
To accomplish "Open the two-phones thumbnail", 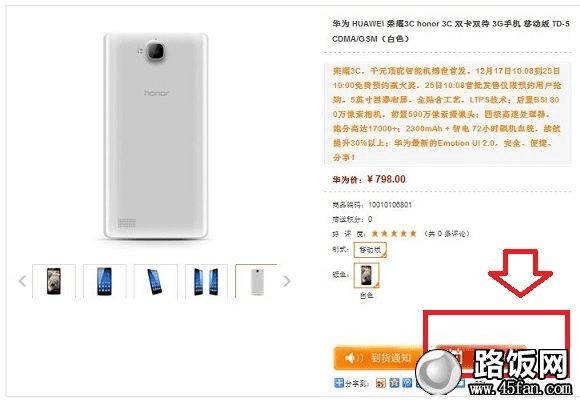I will pos(206,281).
